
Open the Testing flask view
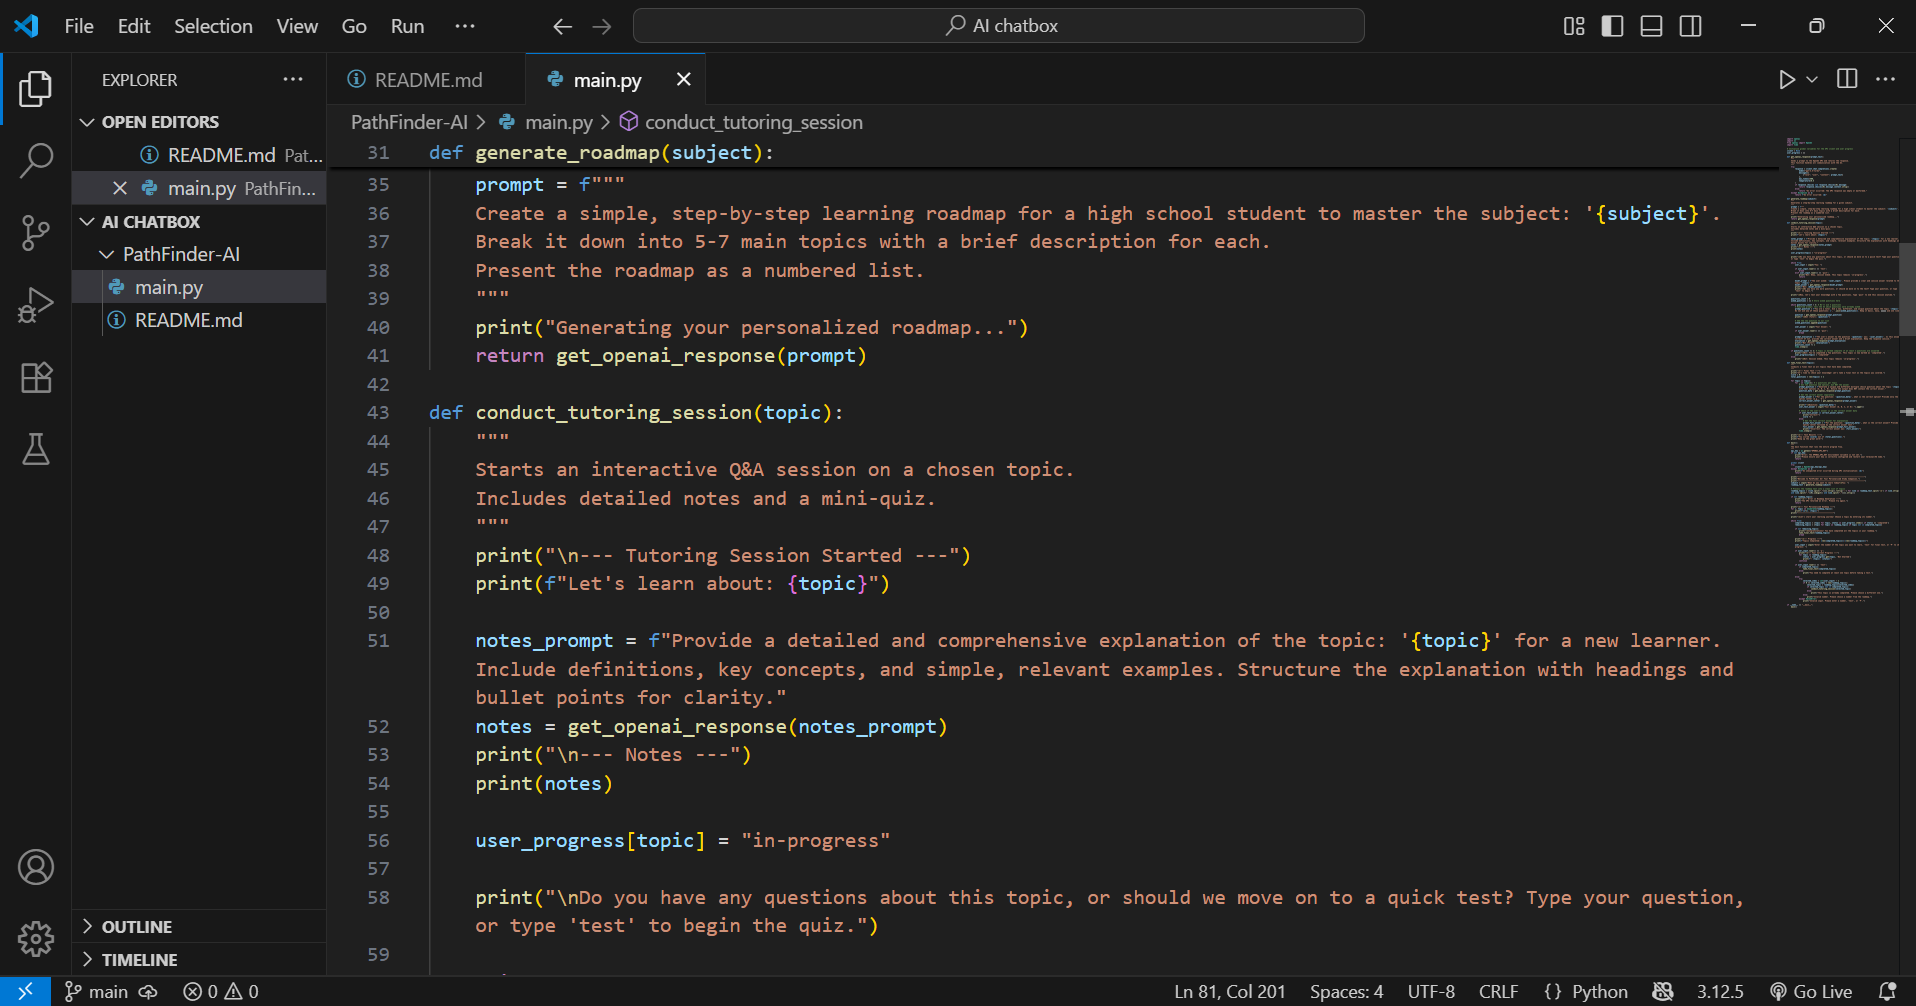coord(36,450)
